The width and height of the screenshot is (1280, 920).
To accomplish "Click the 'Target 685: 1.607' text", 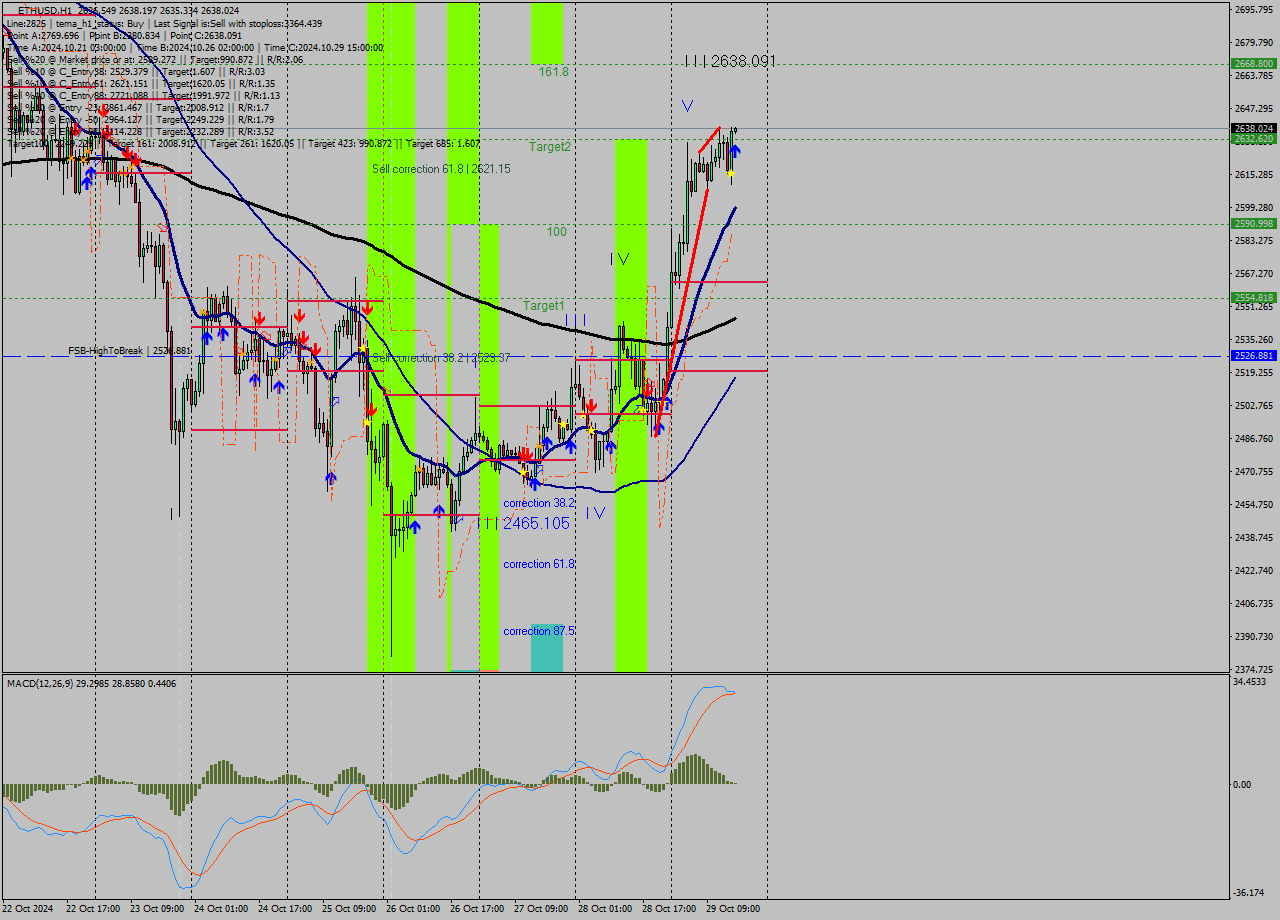I will tap(443, 143).
